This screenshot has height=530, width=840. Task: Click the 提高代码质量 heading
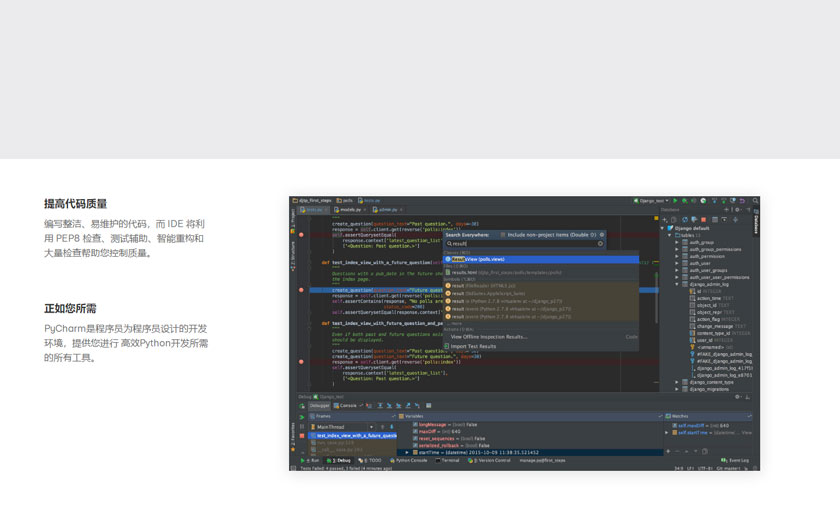pyautogui.click(x=76, y=204)
